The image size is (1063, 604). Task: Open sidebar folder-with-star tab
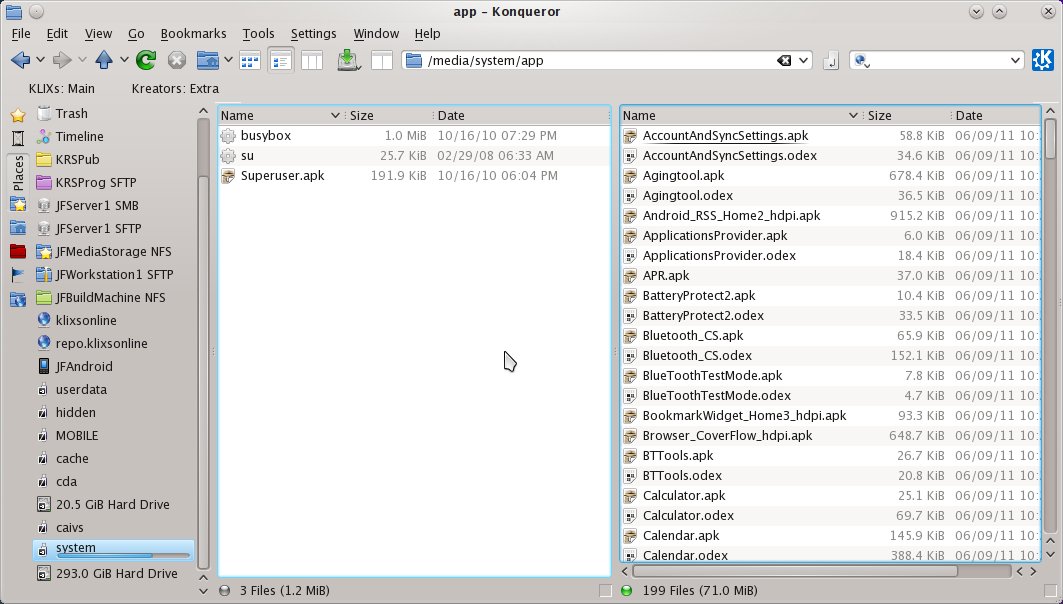tap(18, 204)
